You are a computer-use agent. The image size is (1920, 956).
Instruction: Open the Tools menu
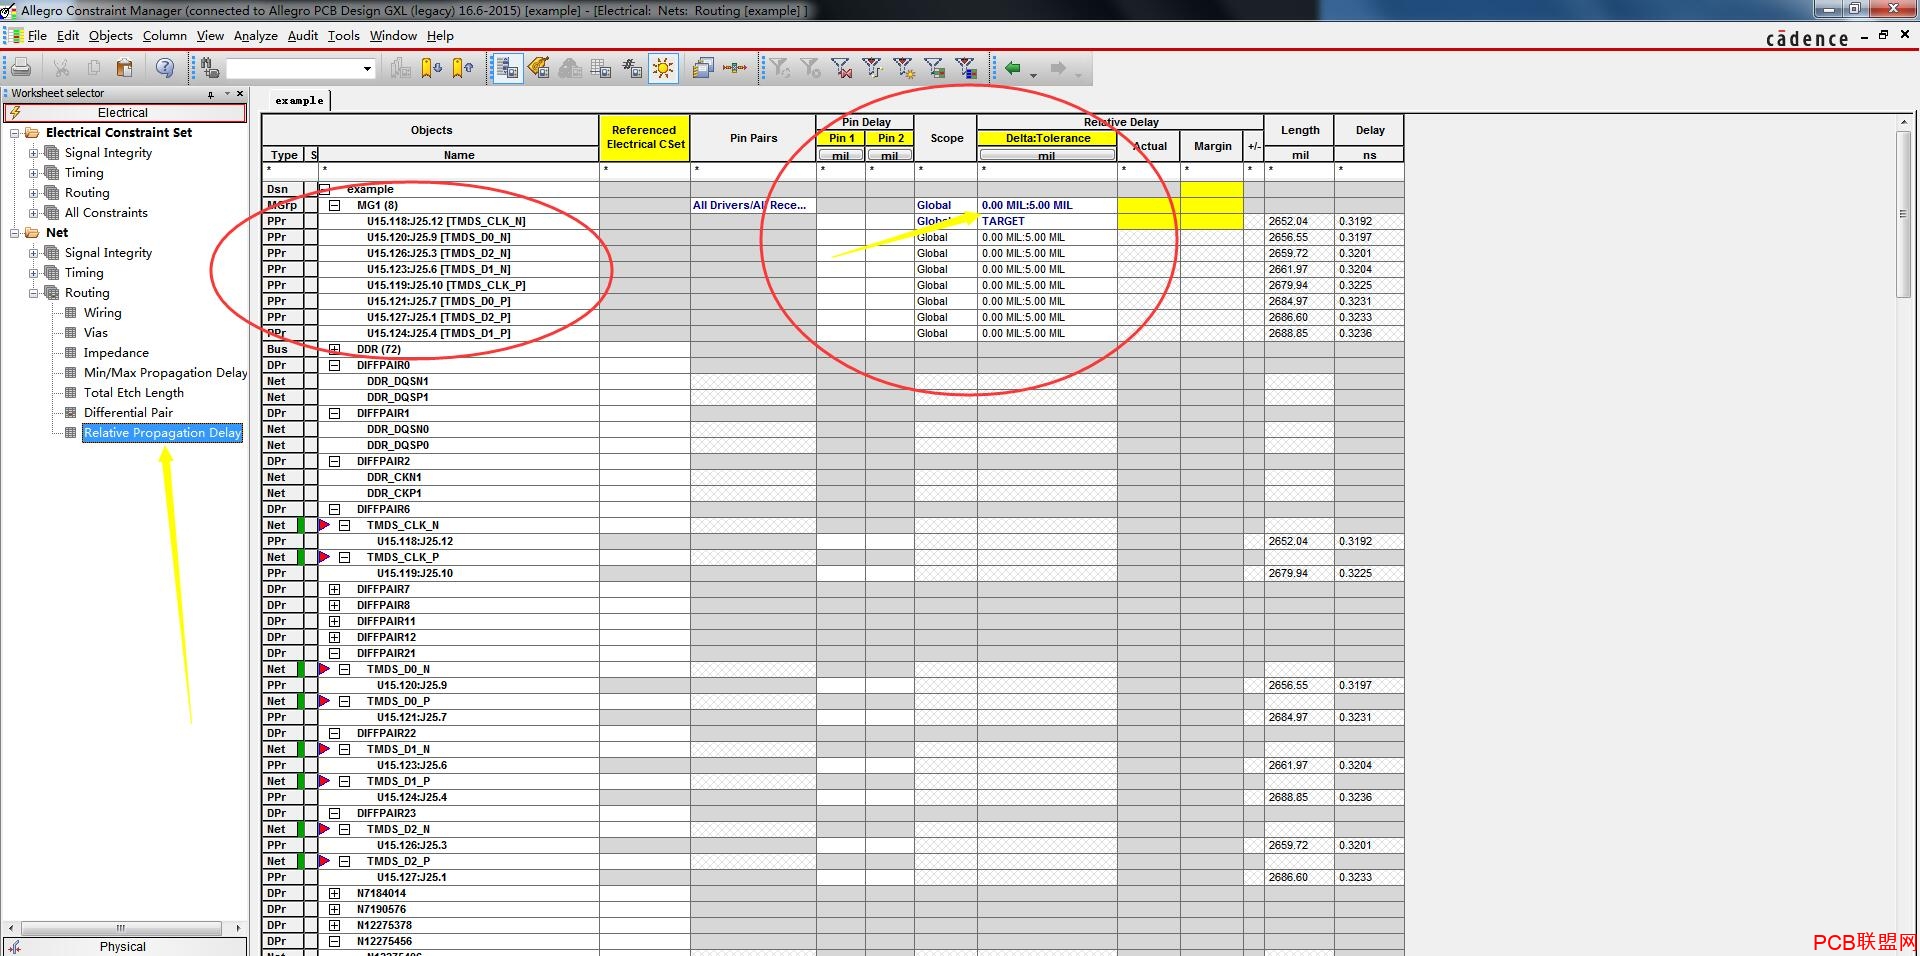343,35
